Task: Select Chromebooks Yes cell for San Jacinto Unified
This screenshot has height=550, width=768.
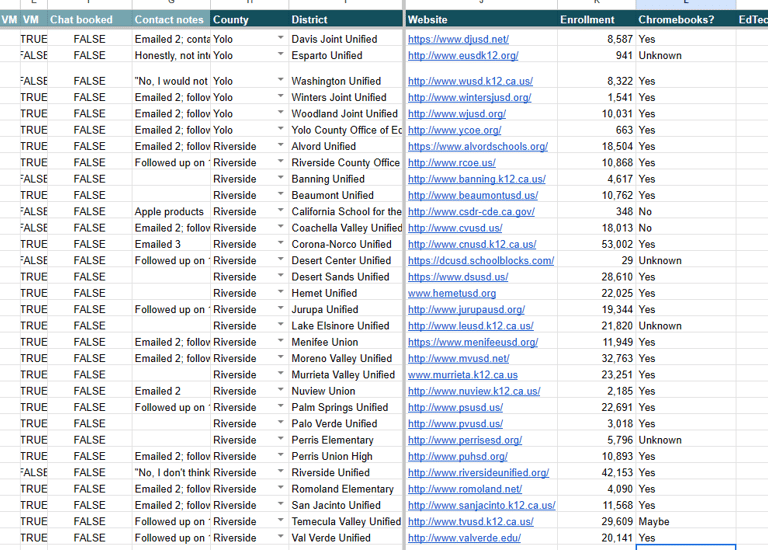Action: coord(686,505)
